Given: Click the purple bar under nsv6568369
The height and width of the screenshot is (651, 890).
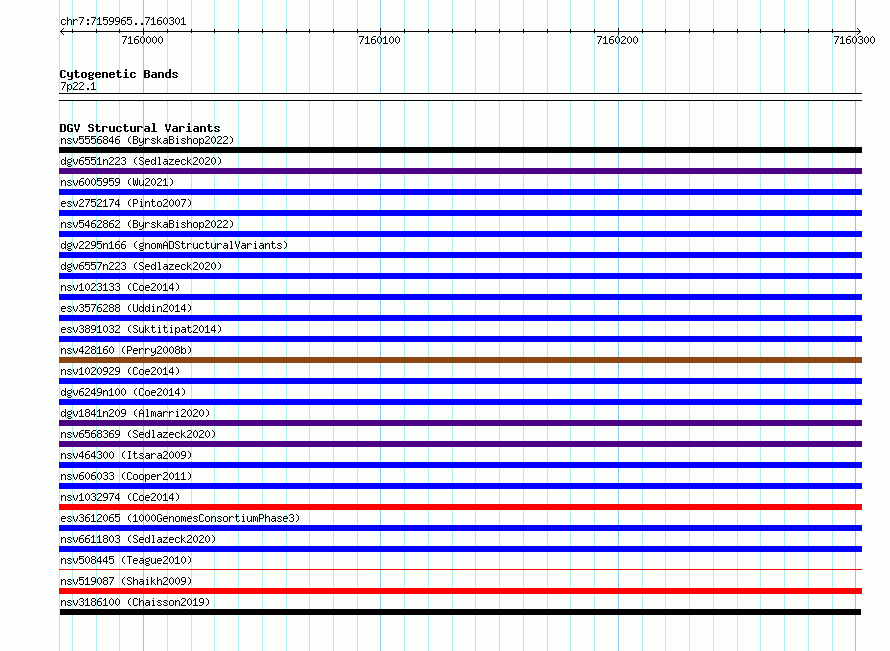Looking at the screenshot, I should click(x=460, y=444).
